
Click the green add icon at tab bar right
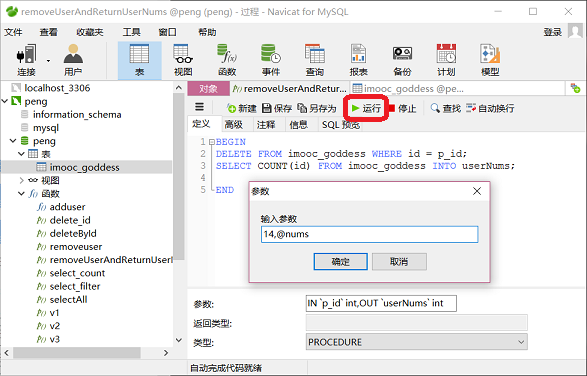click(575, 89)
